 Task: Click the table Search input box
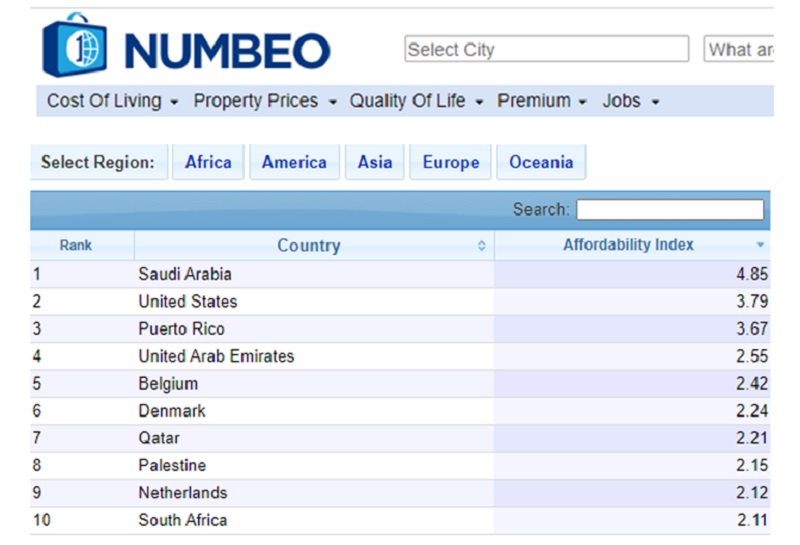pos(670,210)
